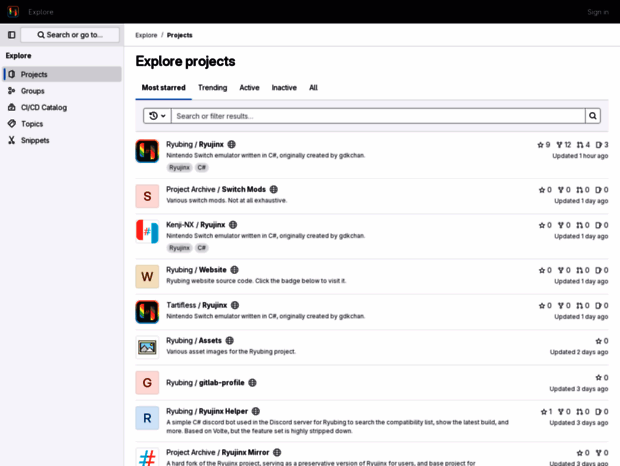Click merge requests icon of Ryujinx Helper
620x466 pixels.
580,412
